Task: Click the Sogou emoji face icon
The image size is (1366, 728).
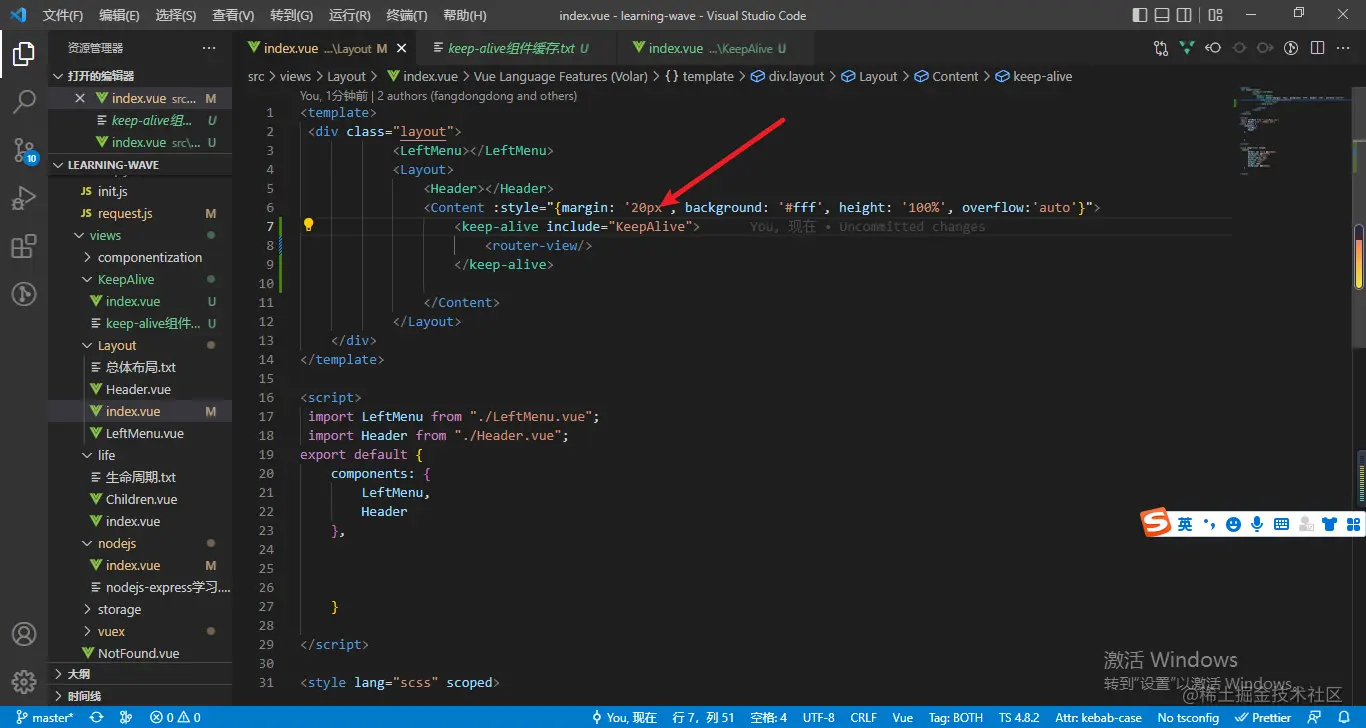Action: click(1234, 523)
